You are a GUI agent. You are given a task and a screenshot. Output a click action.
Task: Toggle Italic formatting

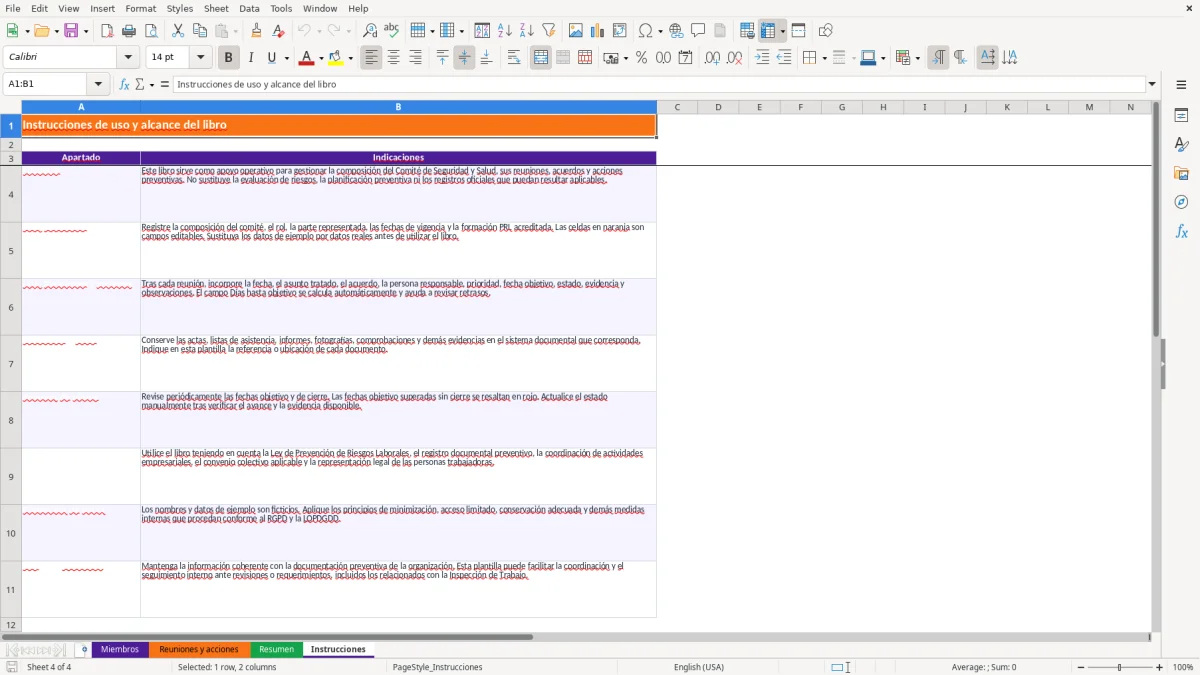(x=251, y=58)
